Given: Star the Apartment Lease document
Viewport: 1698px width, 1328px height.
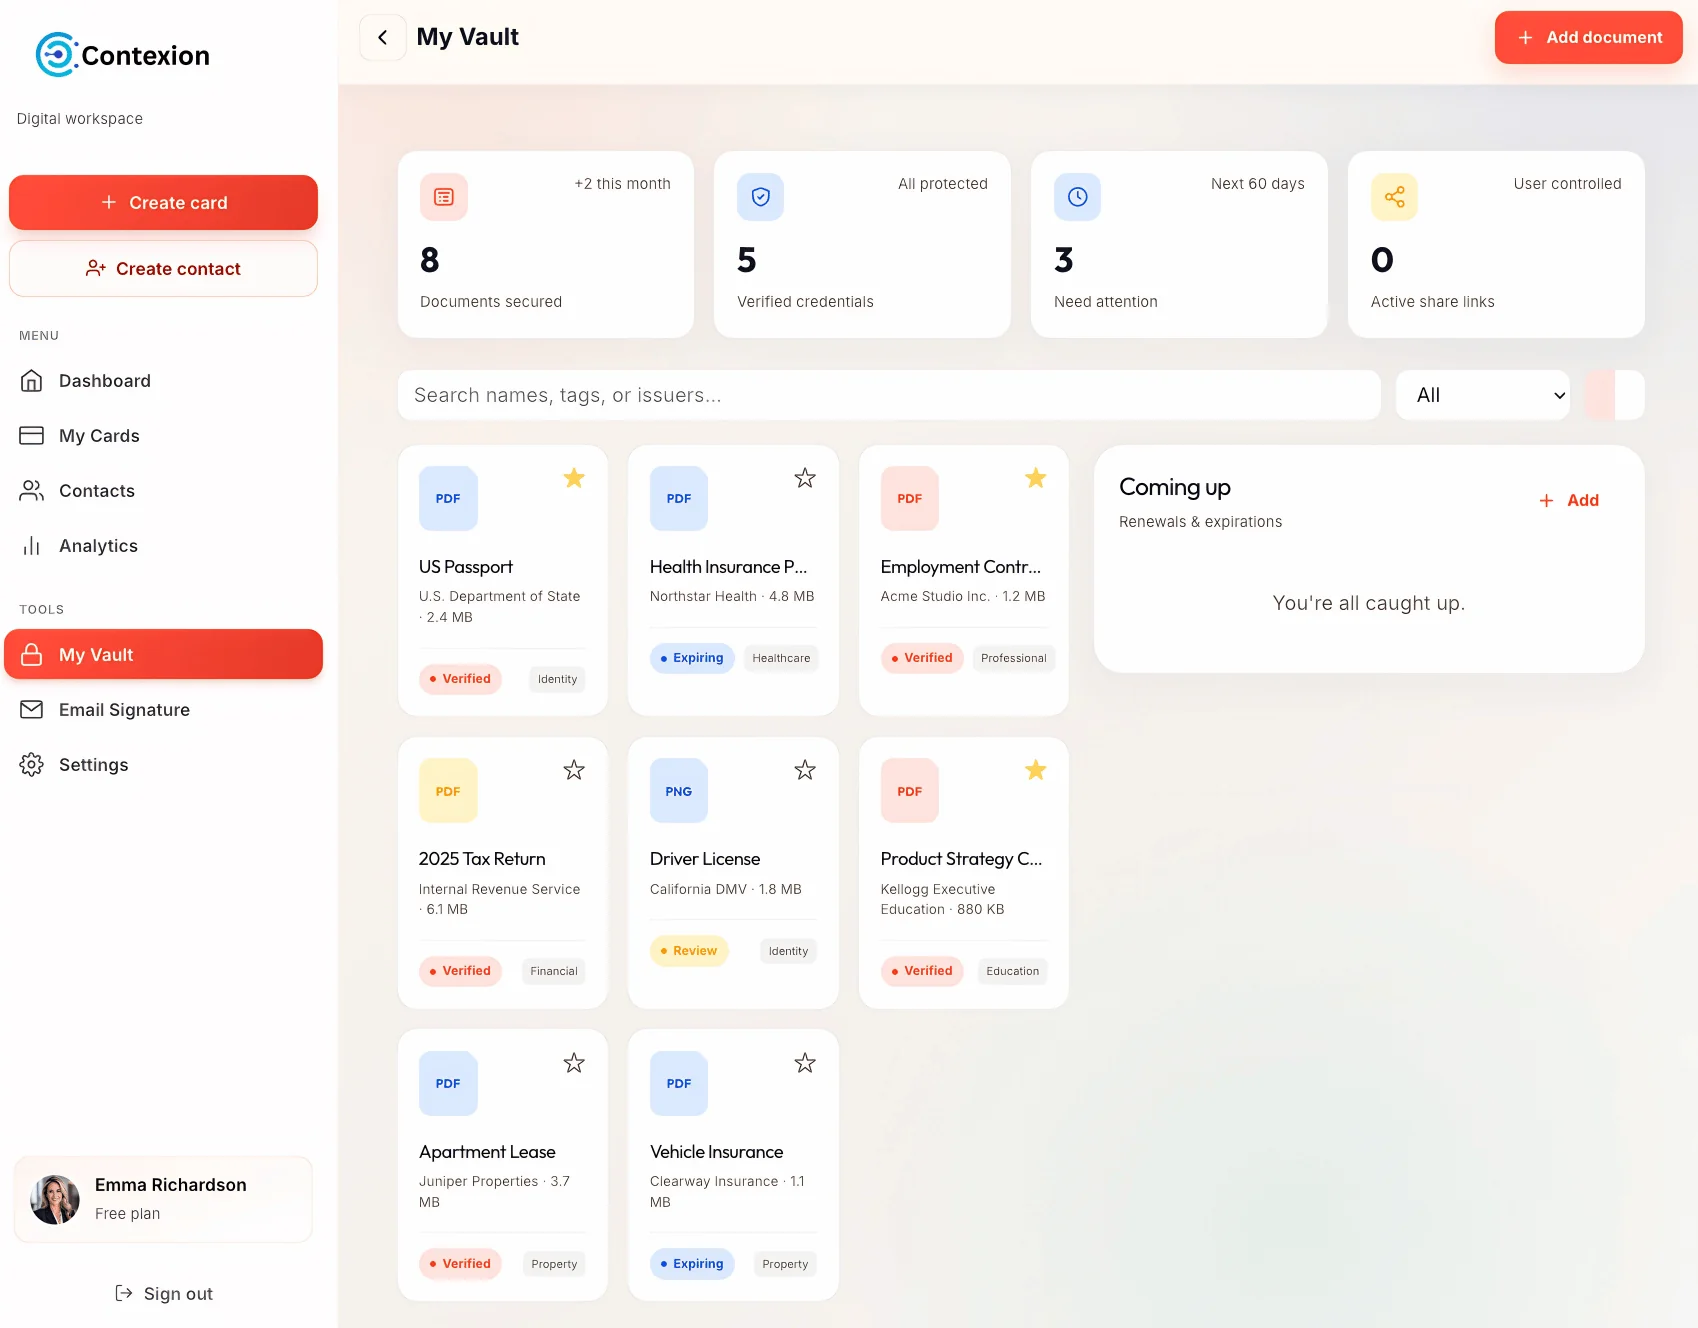Looking at the screenshot, I should 574,1063.
